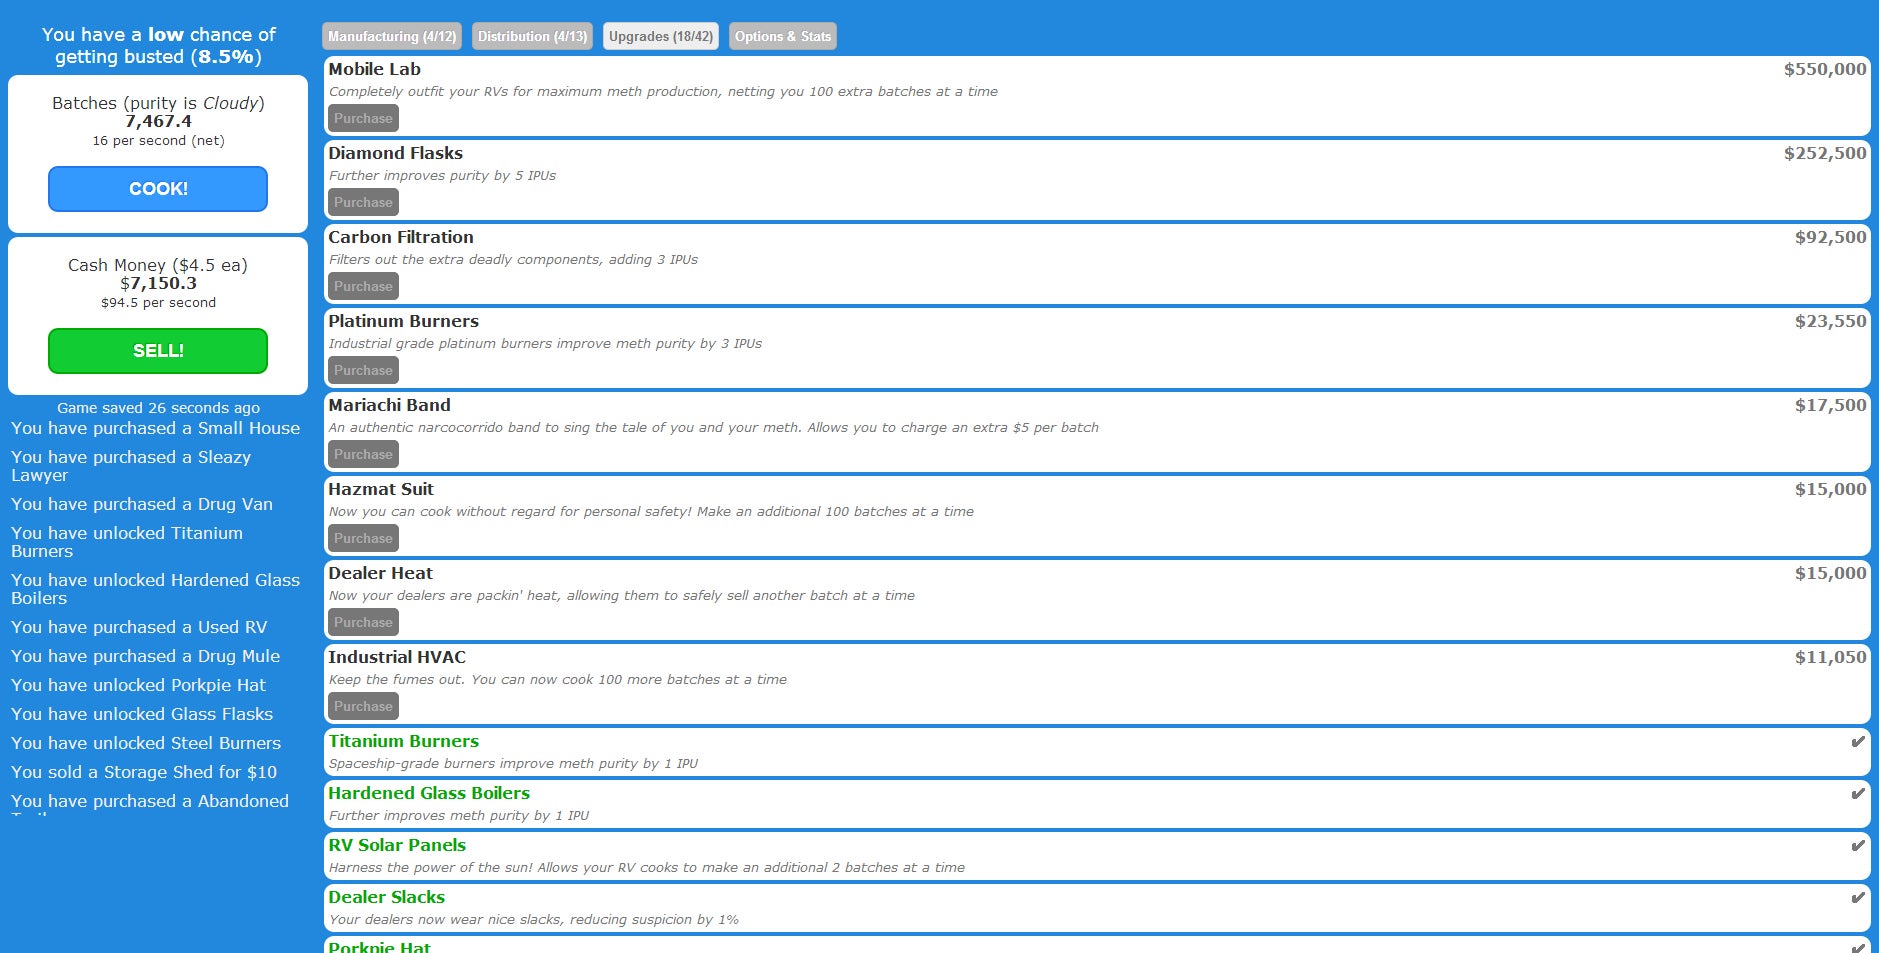The image size is (1879, 953).
Task: Buy the Carbon Filtration upgrade
Action: coord(363,287)
